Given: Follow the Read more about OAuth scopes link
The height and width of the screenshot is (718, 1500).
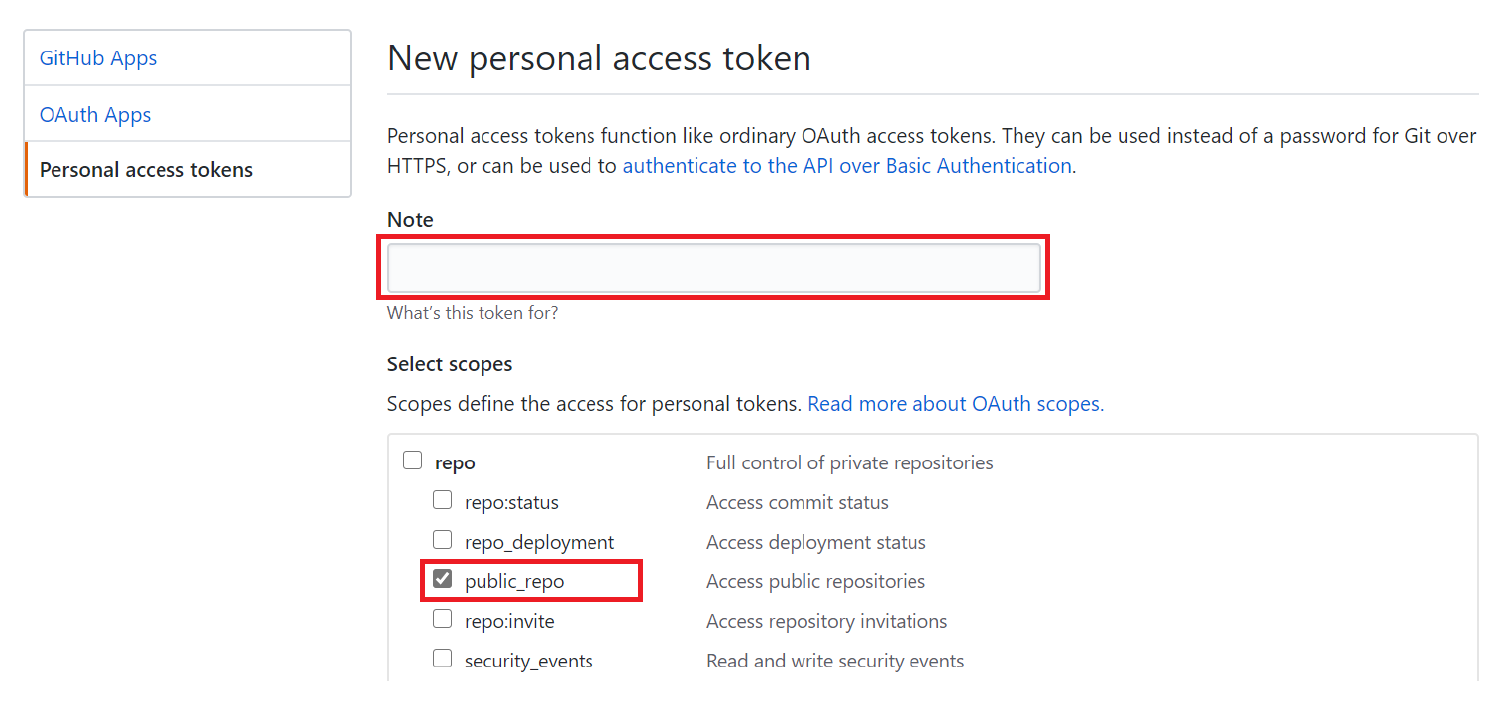Looking at the screenshot, I should pos(955,404).
